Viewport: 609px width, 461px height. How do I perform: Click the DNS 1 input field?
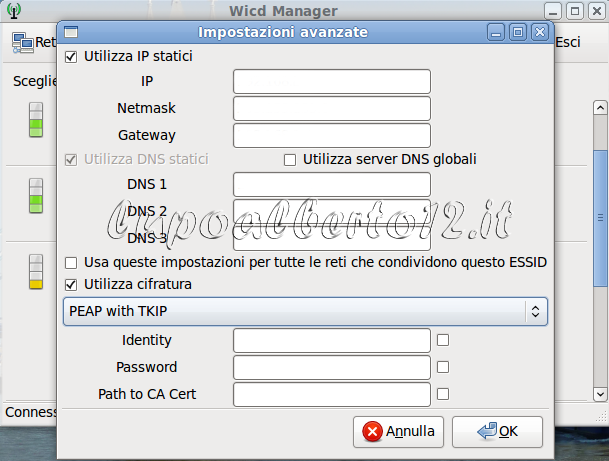[x=332, y=184]
